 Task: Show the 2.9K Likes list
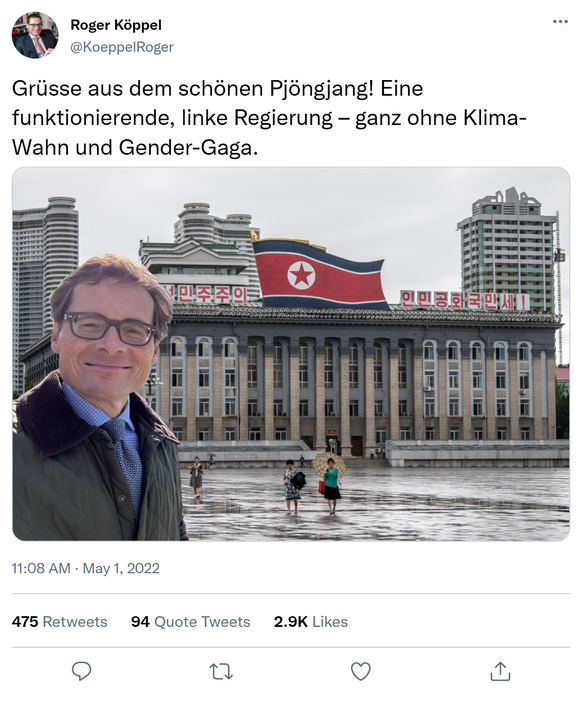point(311,622)
